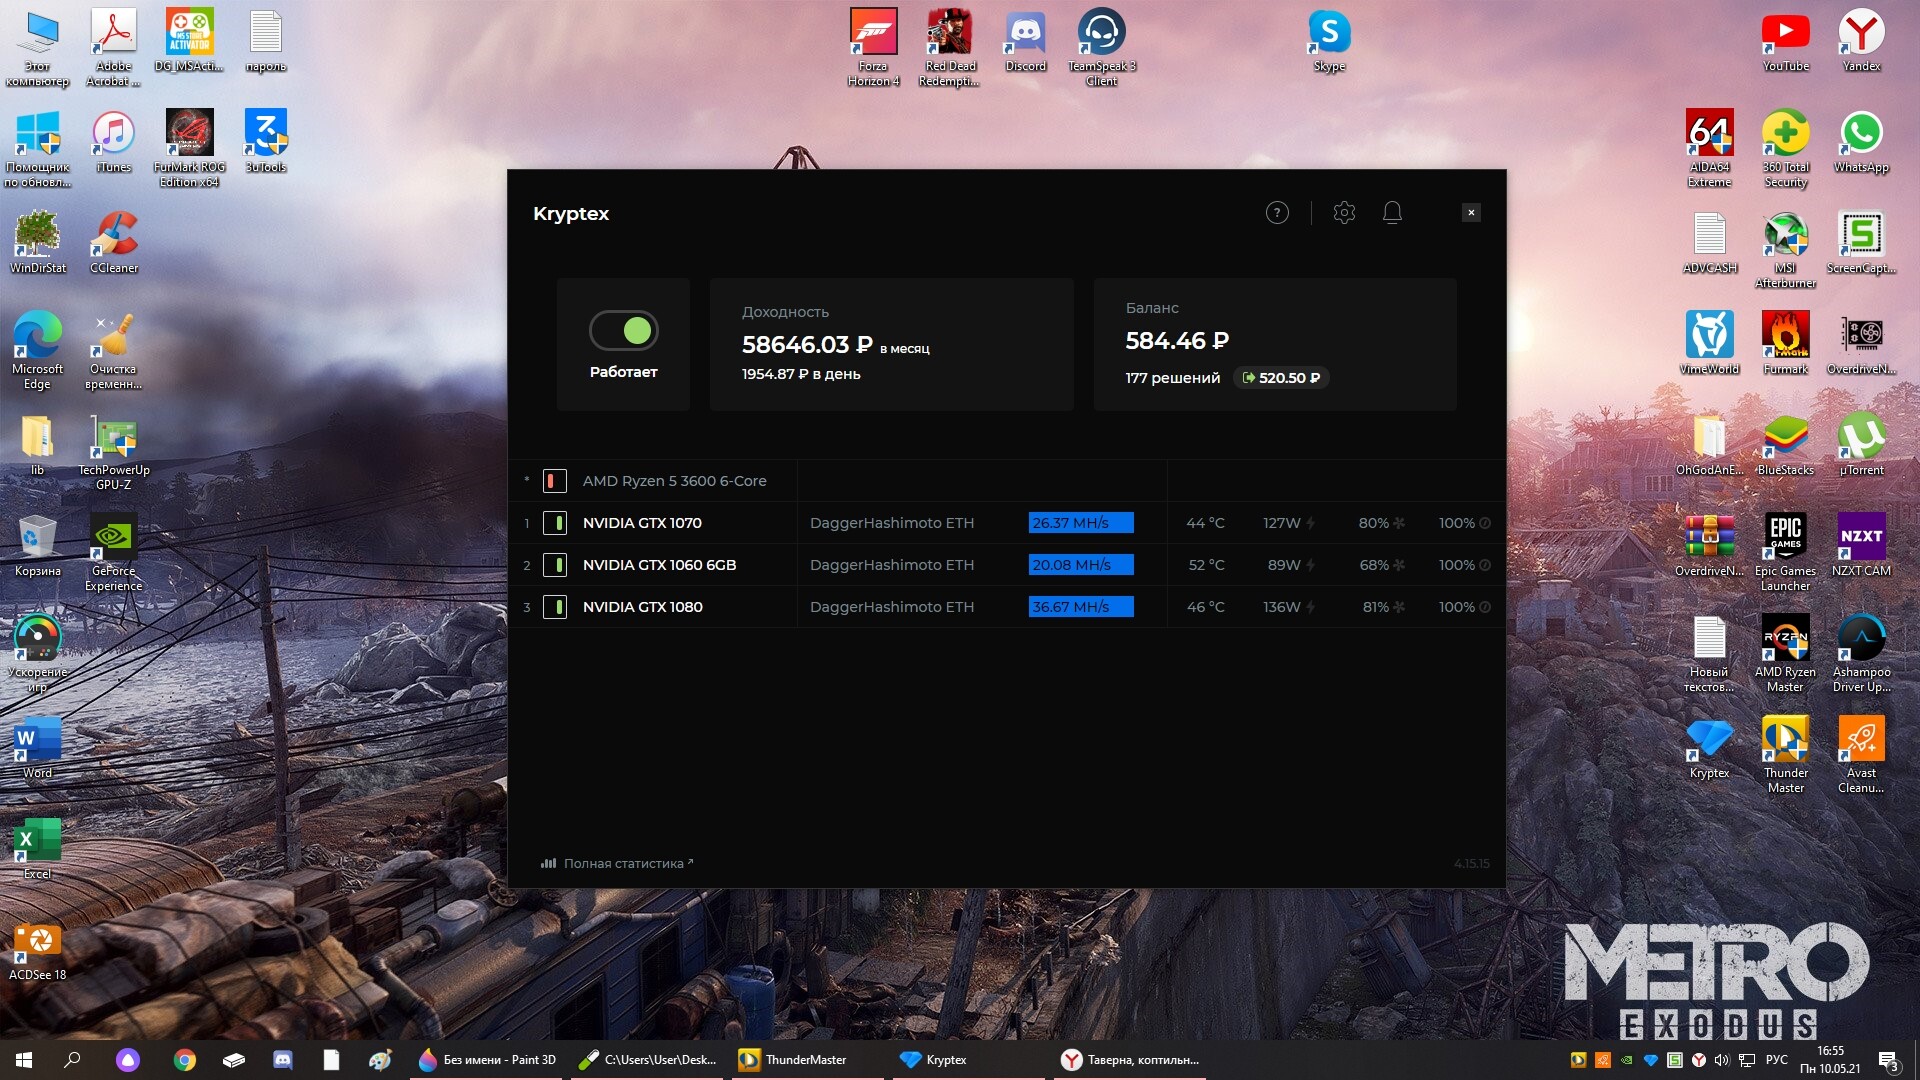
Task: Click the GTX 1080 100% info icon
Action: [x=1485, y=607]
